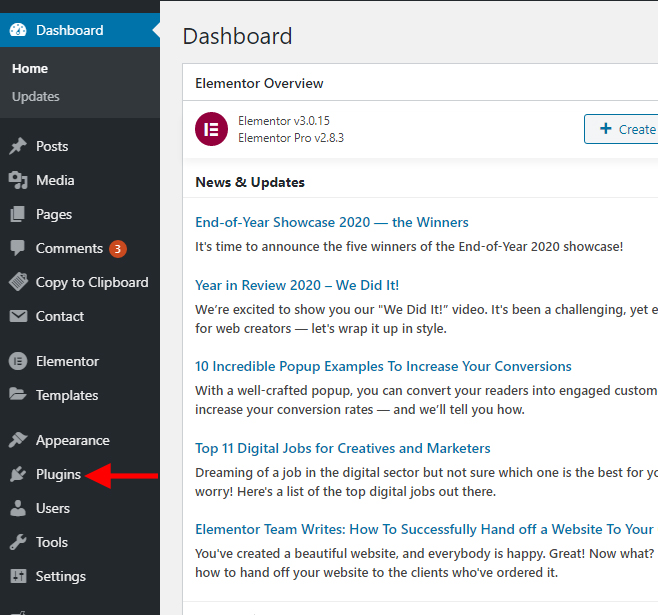This screenshot has height=615, width=658.
Task: Click the Elementor Overview widget title
Action: coord(259,83)
